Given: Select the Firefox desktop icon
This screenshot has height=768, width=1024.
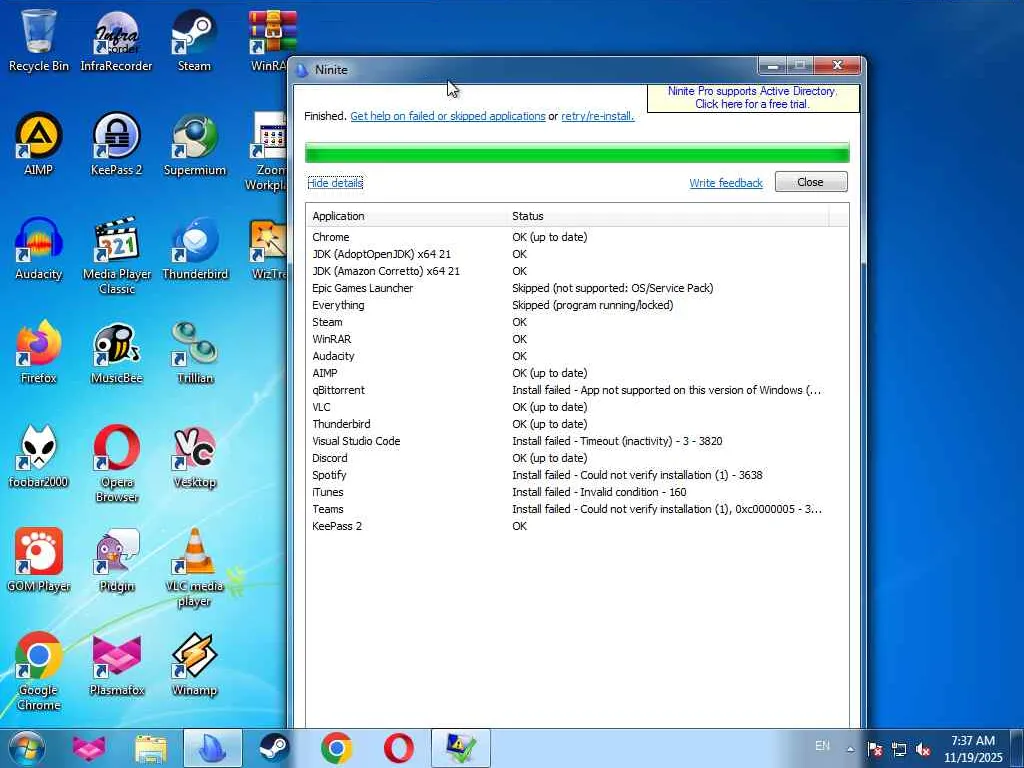Looking at the screenshot, I should coord(39,353).
